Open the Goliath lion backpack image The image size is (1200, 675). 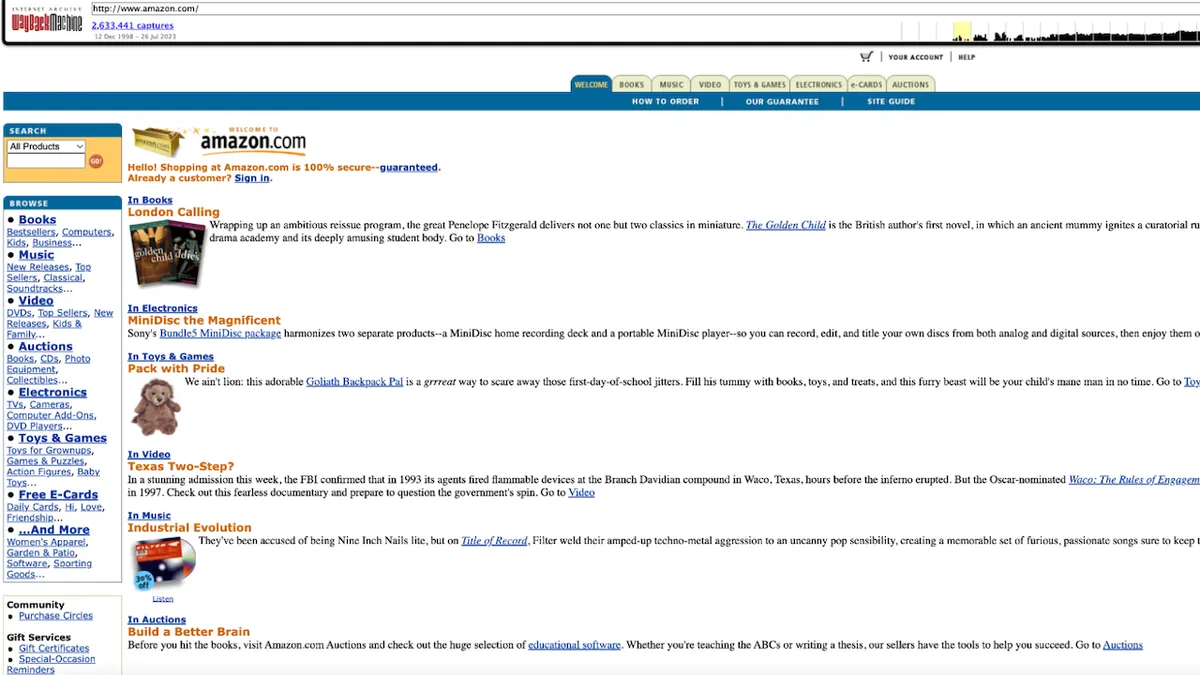155,406
